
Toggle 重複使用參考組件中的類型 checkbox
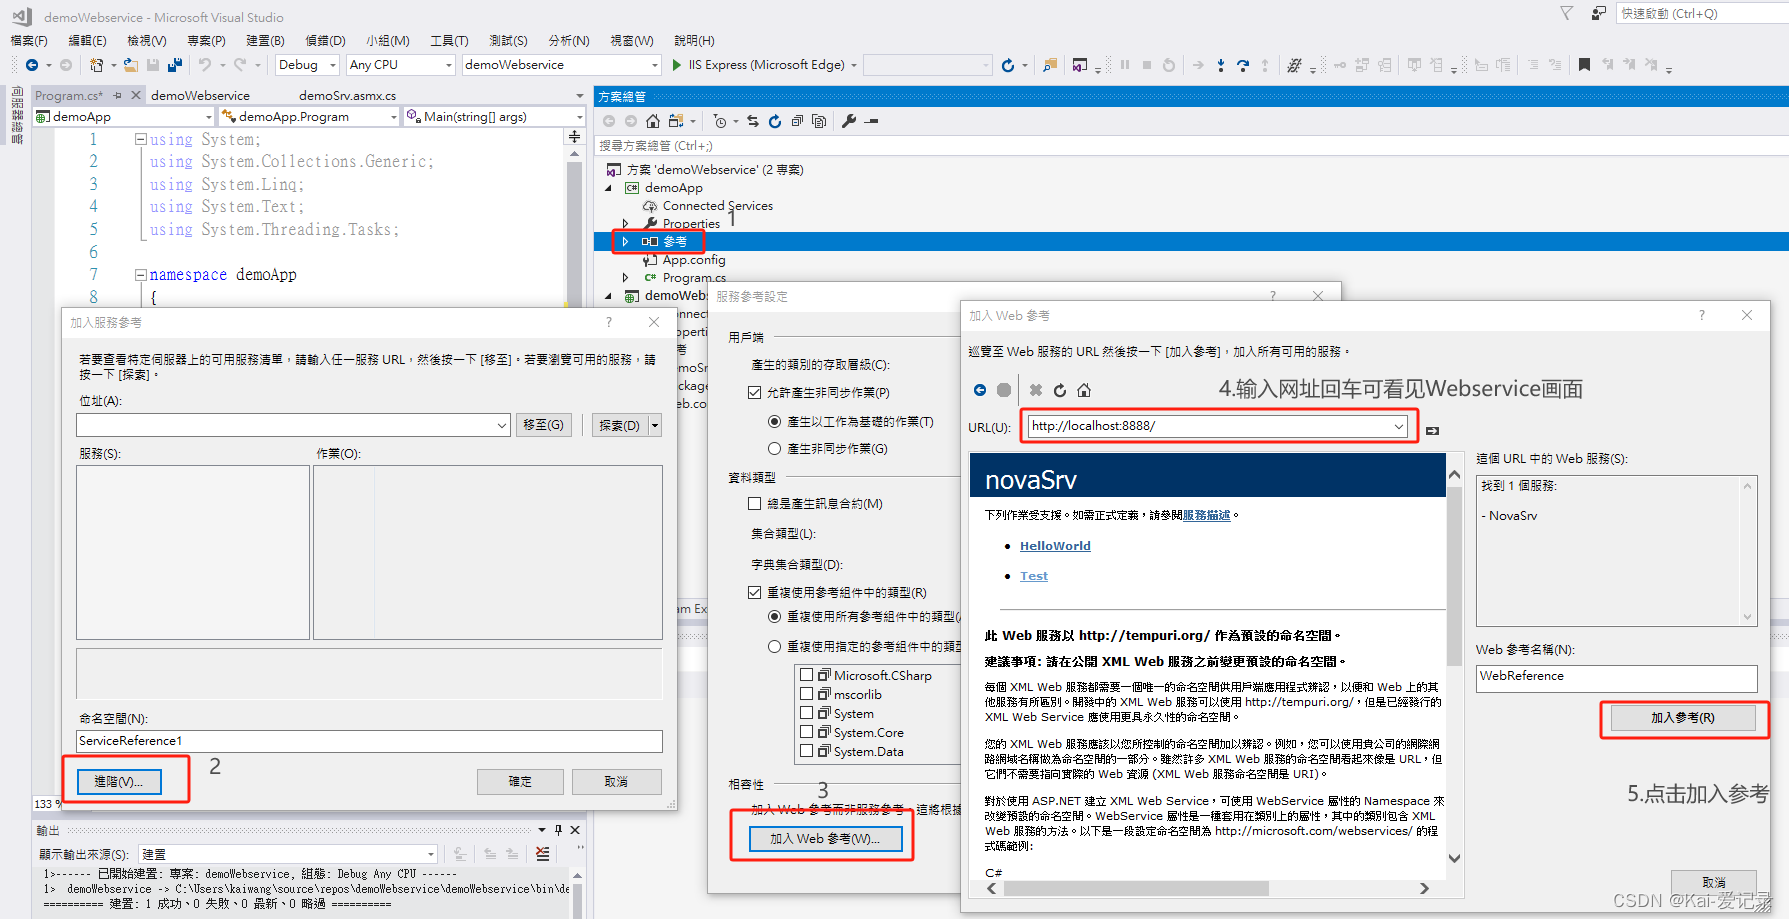click(755, 592)
